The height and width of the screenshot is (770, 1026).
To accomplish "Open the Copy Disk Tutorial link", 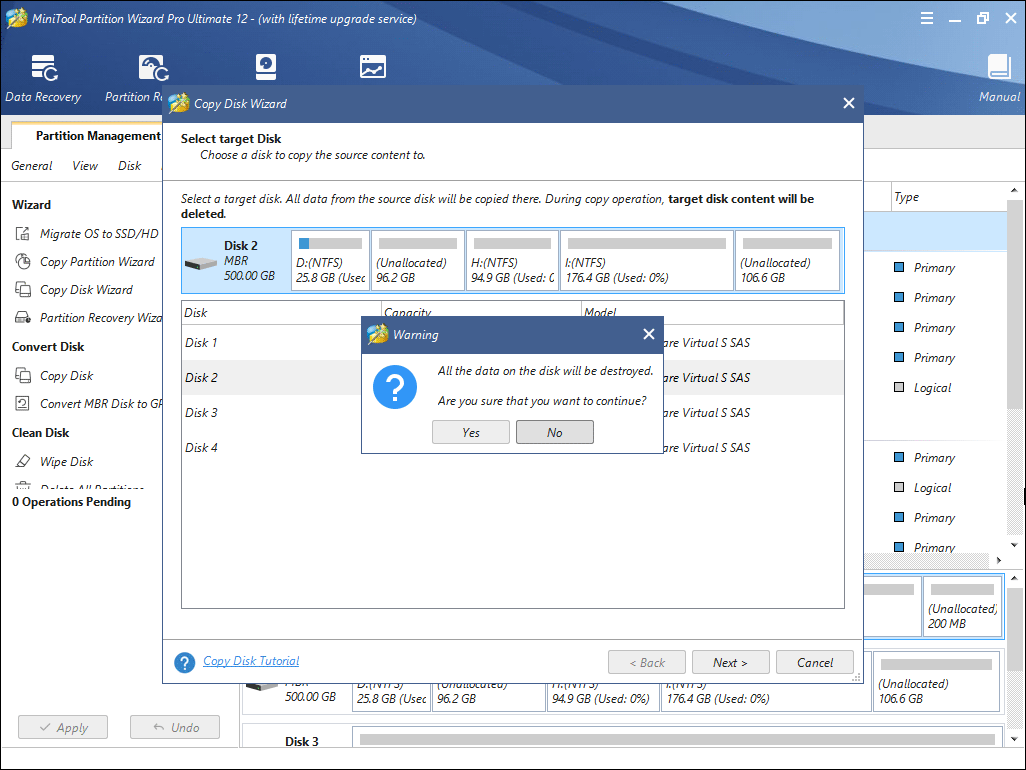I will tap(251, 661).
